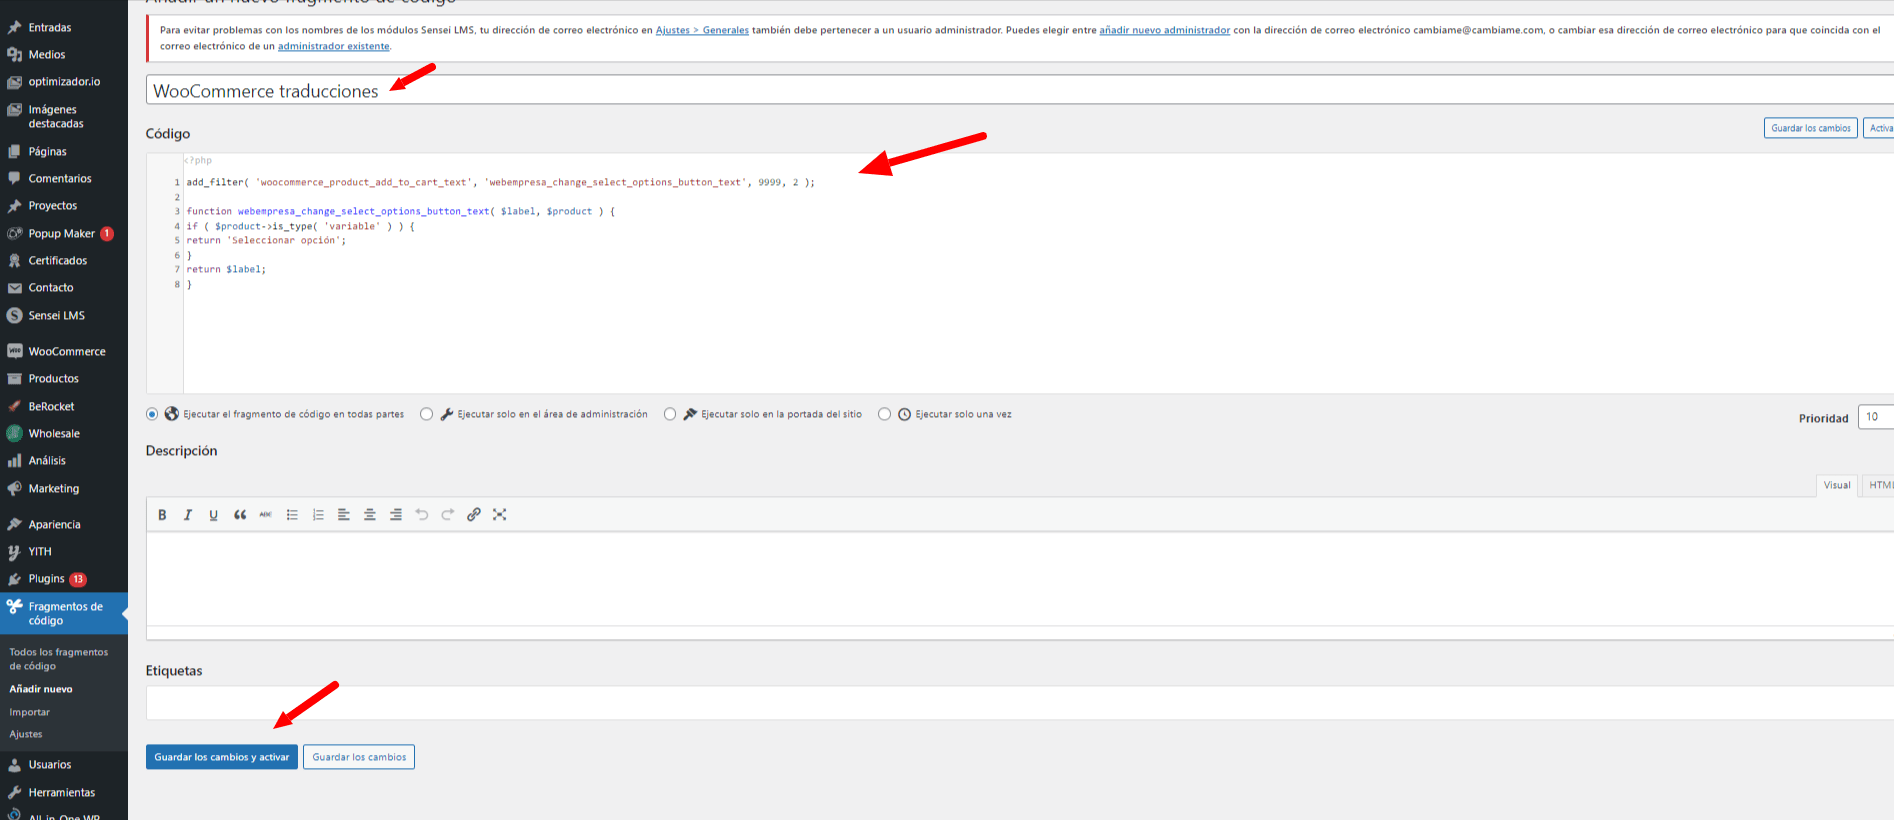Follow añadir nuevo administrador link
1894x820 pixels.
tap(1165, 30)
